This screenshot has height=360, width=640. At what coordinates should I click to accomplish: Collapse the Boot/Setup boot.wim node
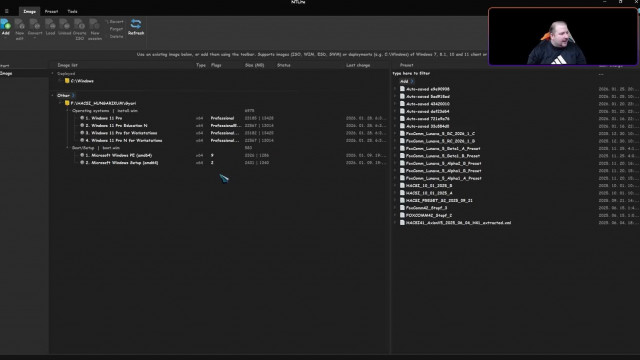point(68,148)
